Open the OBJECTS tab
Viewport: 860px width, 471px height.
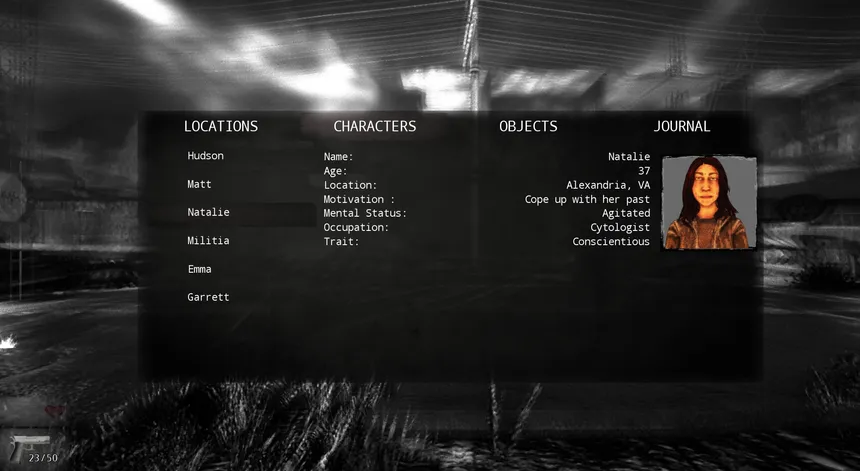[x=528, y=127]
